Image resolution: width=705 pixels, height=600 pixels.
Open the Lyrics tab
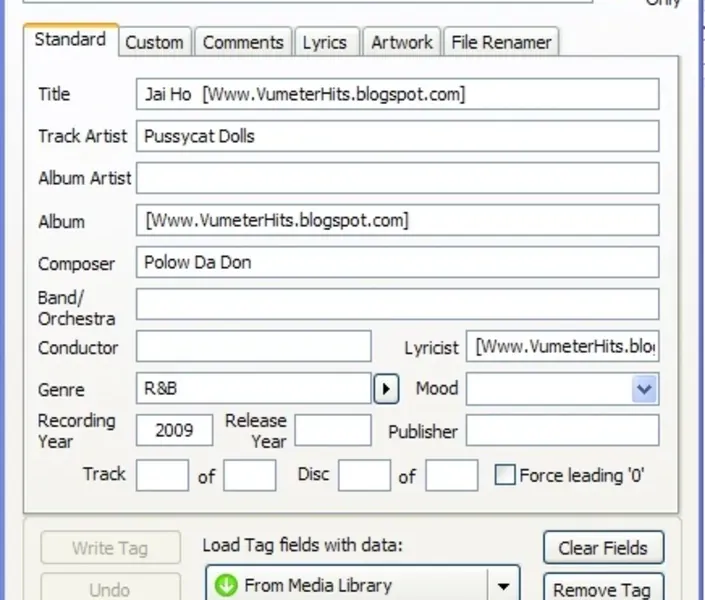click(325, 42)
